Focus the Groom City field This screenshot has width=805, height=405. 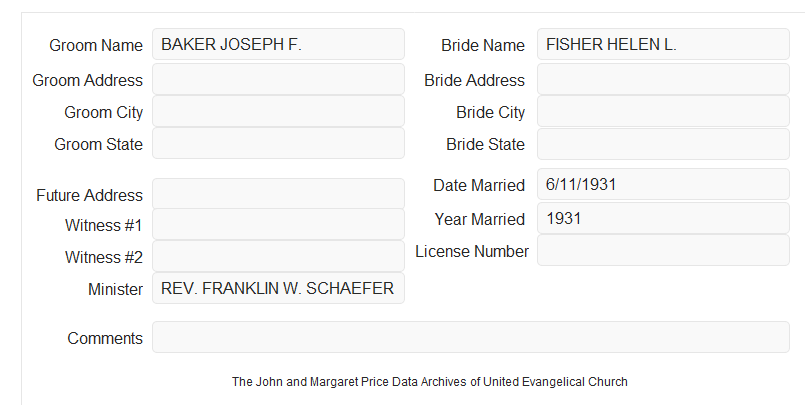pyautogui.click(x=278, y=111)
